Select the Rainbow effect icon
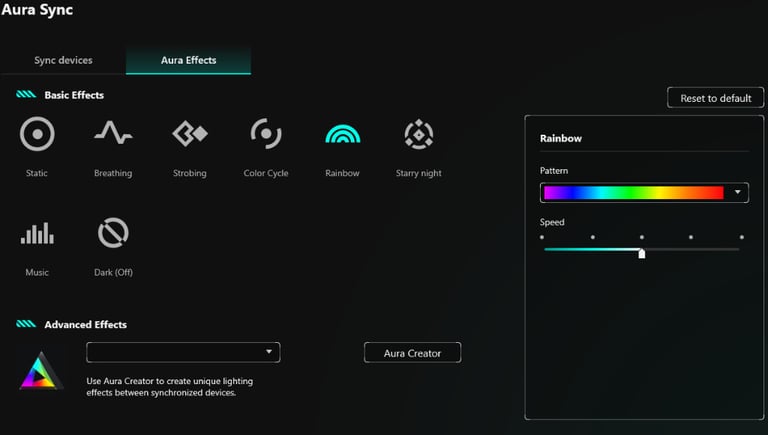 [x=342, y=134]
